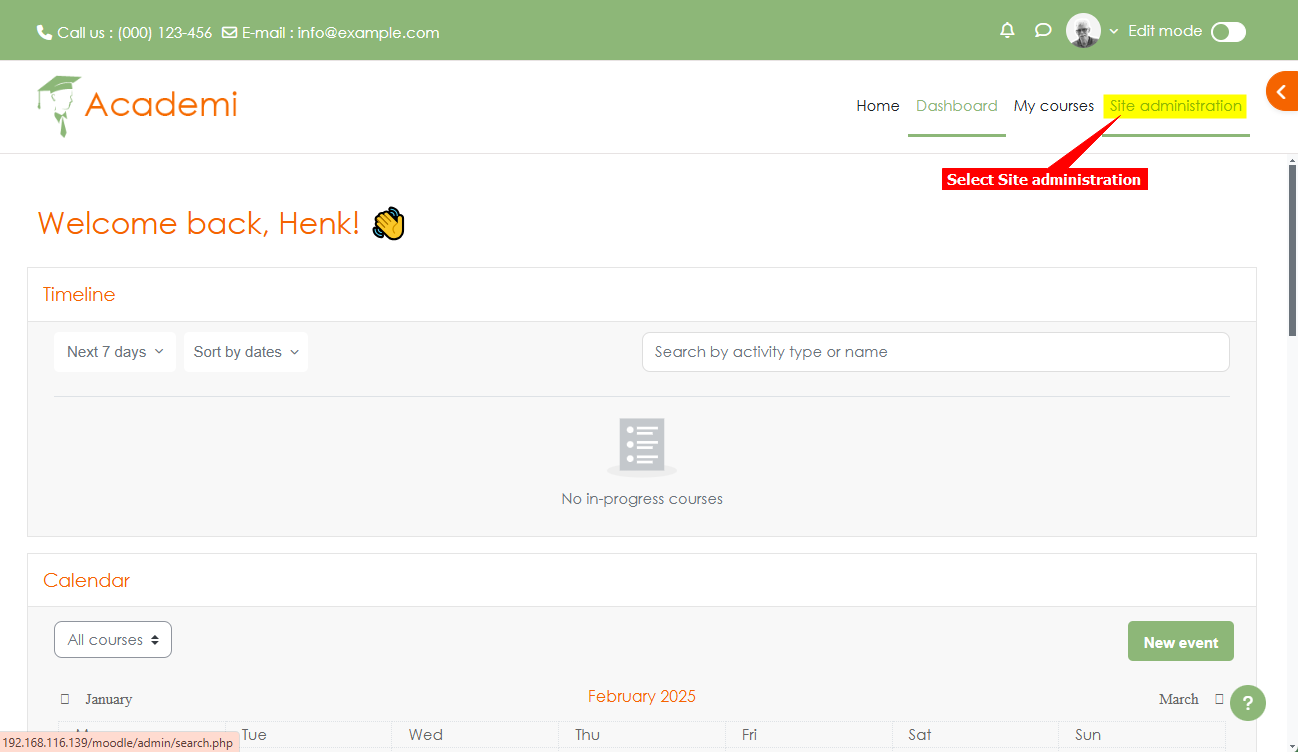Expand the user menu chevron
The height and width of the screenshot is (752, 1298).
1113,31
